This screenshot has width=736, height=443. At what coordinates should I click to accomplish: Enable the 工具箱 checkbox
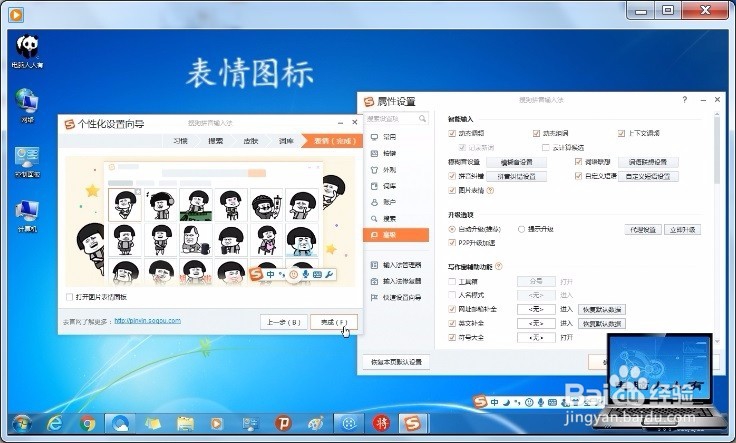click(452, 282)
